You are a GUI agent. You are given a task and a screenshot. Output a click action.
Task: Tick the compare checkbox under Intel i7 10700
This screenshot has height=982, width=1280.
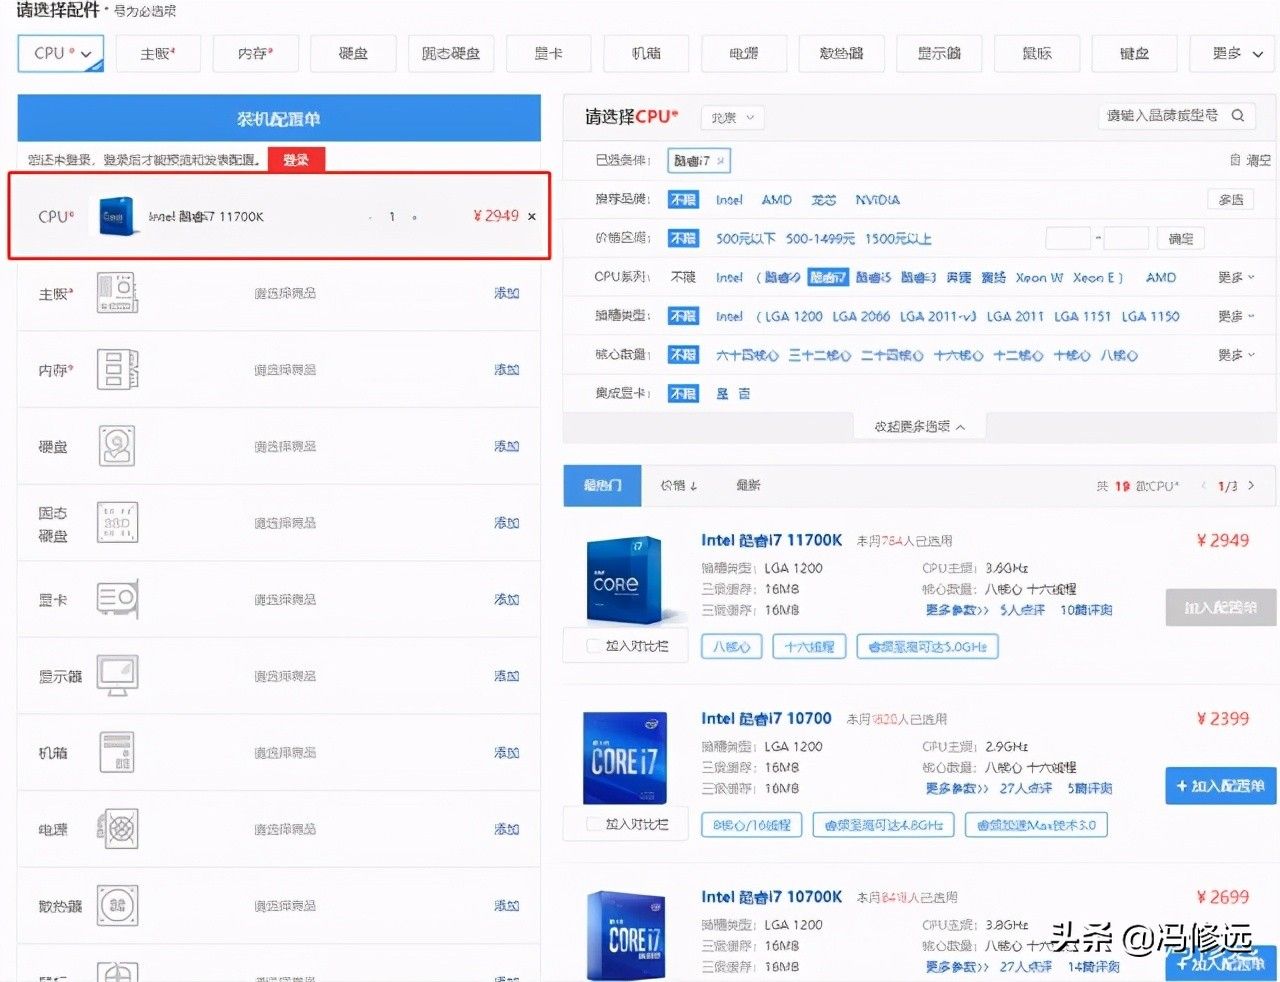point(594,825)
